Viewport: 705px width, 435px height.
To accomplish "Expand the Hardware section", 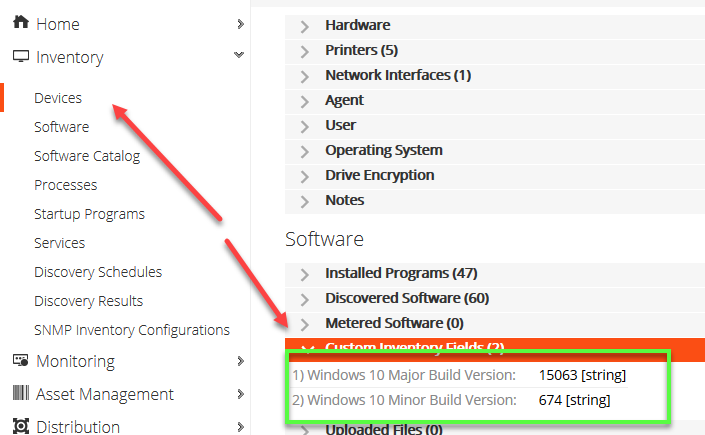I will (x=357, y=25).
